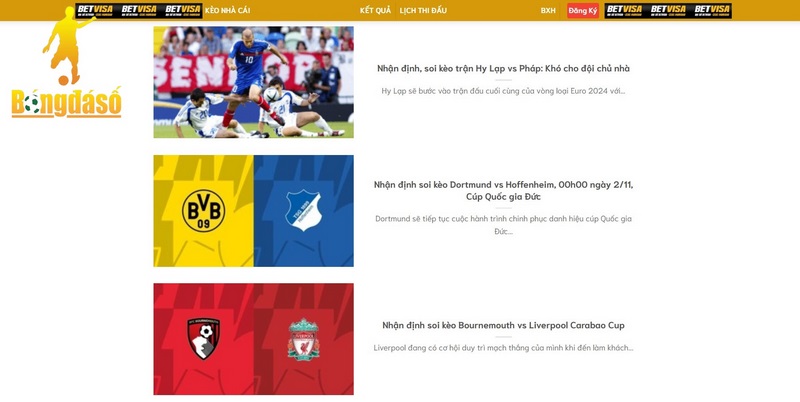This screenshot has width=800, height=402.
Task: Open the last BETVISA banner in right header
Action: tap(712, 11)
